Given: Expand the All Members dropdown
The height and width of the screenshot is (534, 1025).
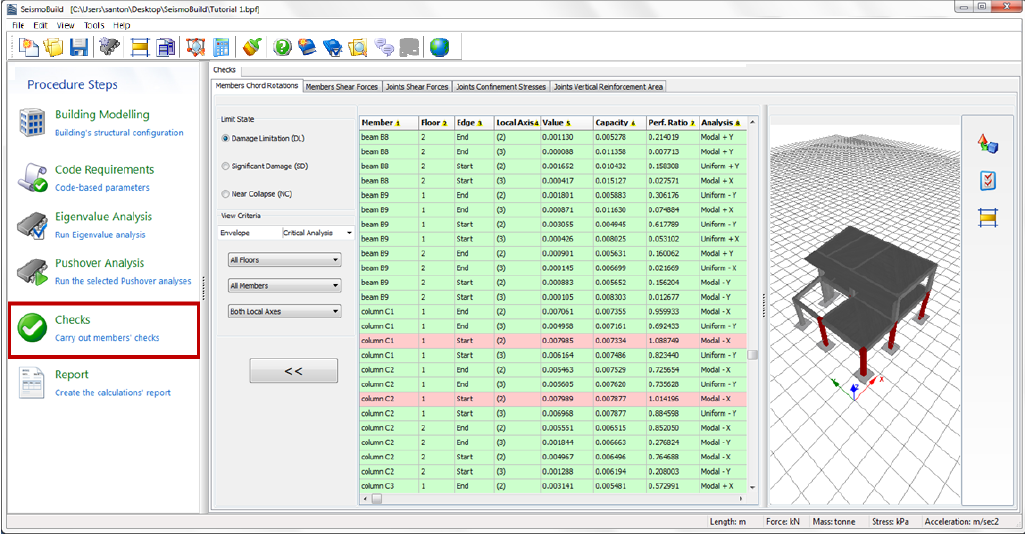Looking at the screenshot, I should tap(285, 286).
